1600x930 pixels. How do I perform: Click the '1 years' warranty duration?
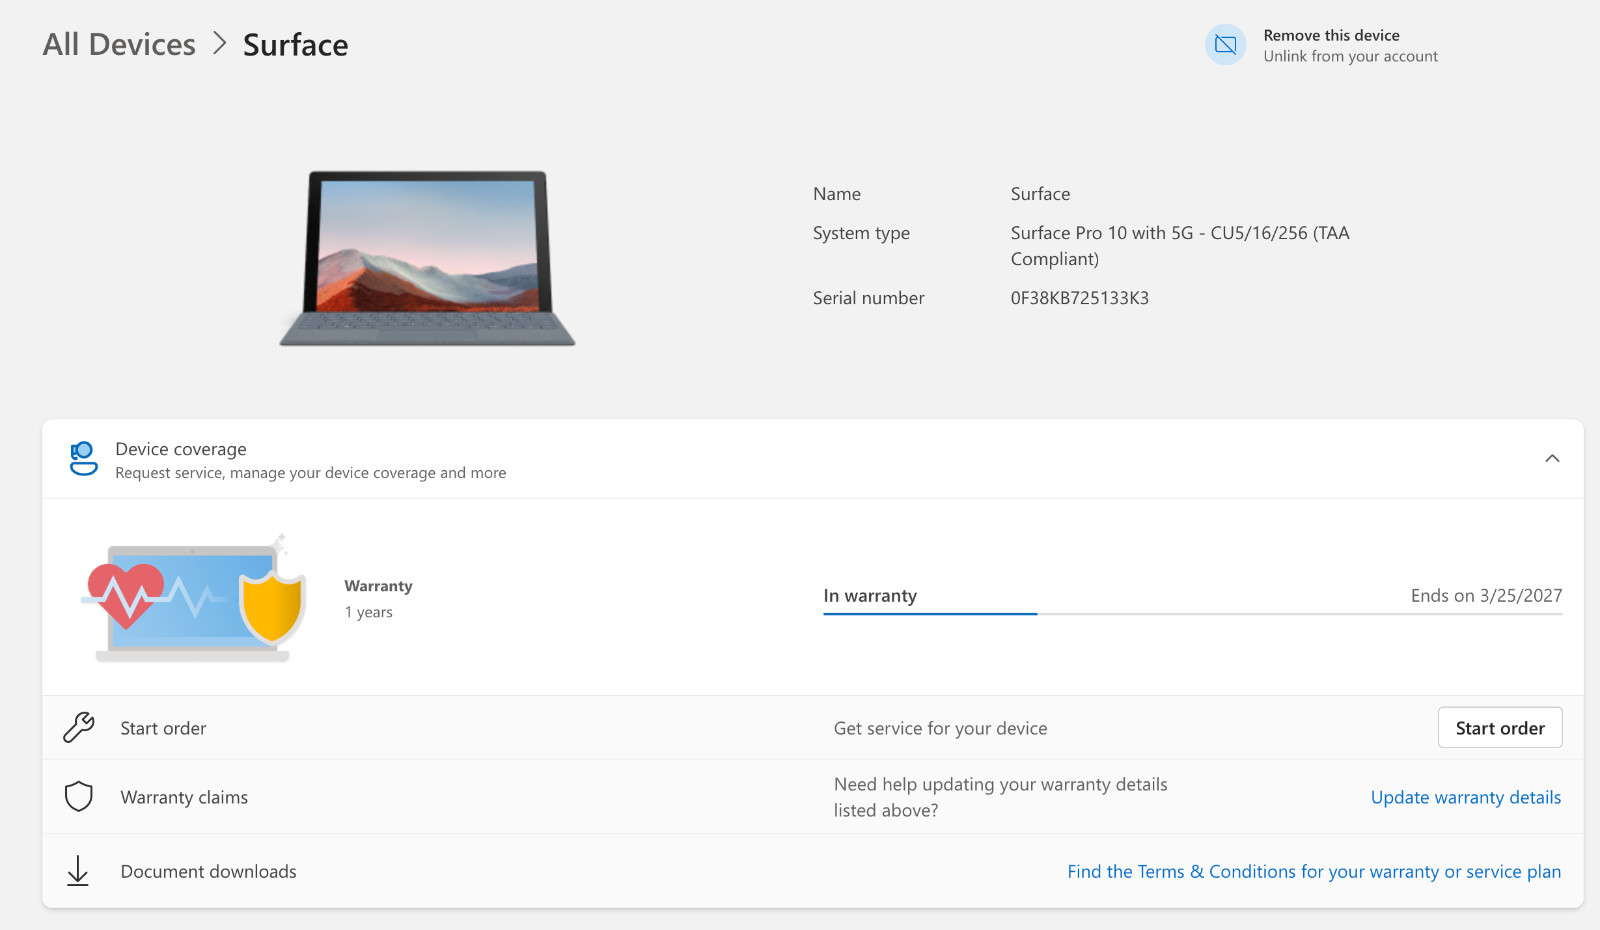(x=368, y=612)
